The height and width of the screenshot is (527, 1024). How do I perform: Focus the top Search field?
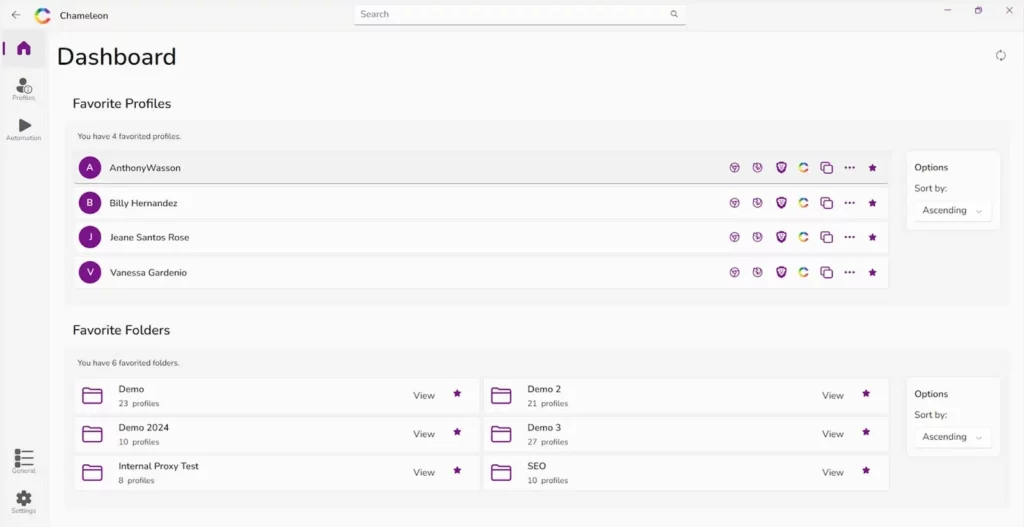point(510,14)
